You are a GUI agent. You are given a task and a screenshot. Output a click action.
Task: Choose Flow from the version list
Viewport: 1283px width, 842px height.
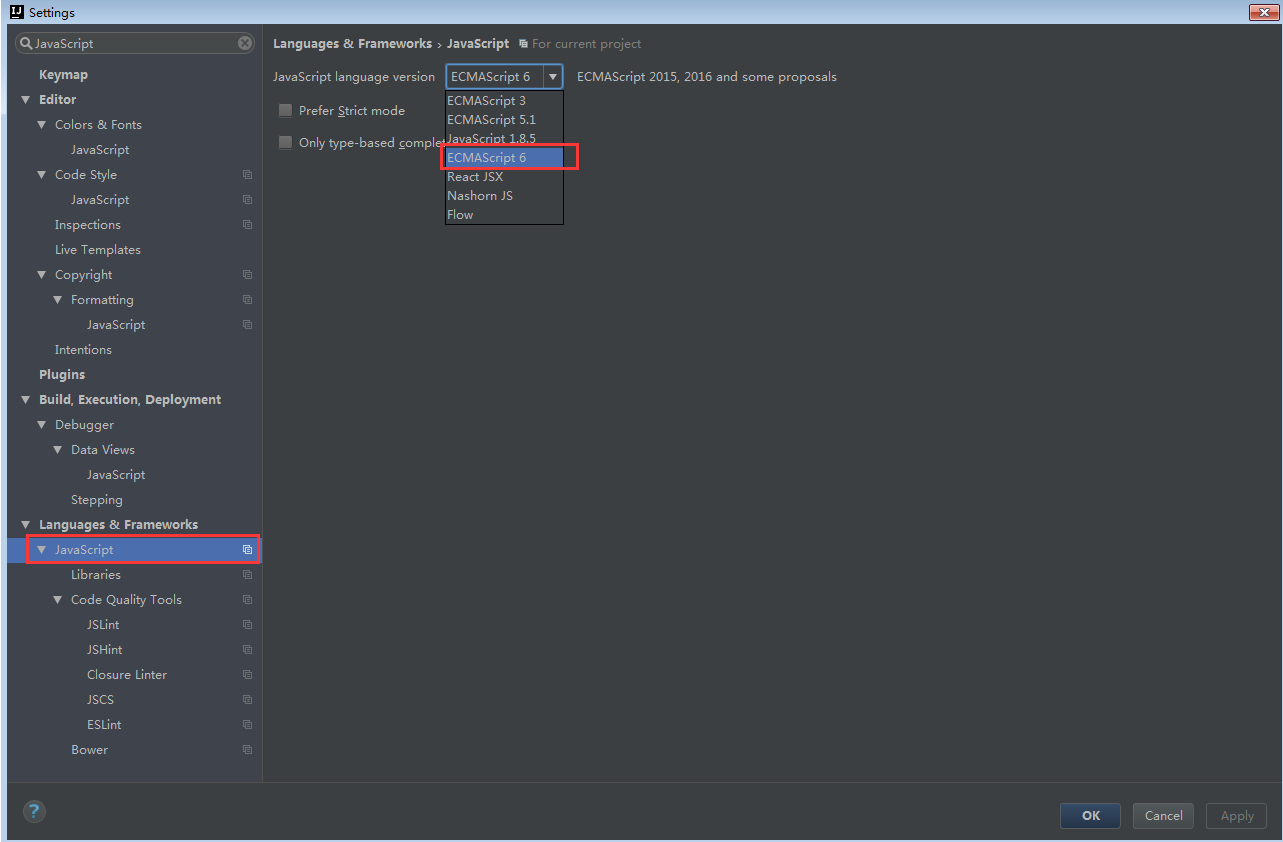pos(504,215)
